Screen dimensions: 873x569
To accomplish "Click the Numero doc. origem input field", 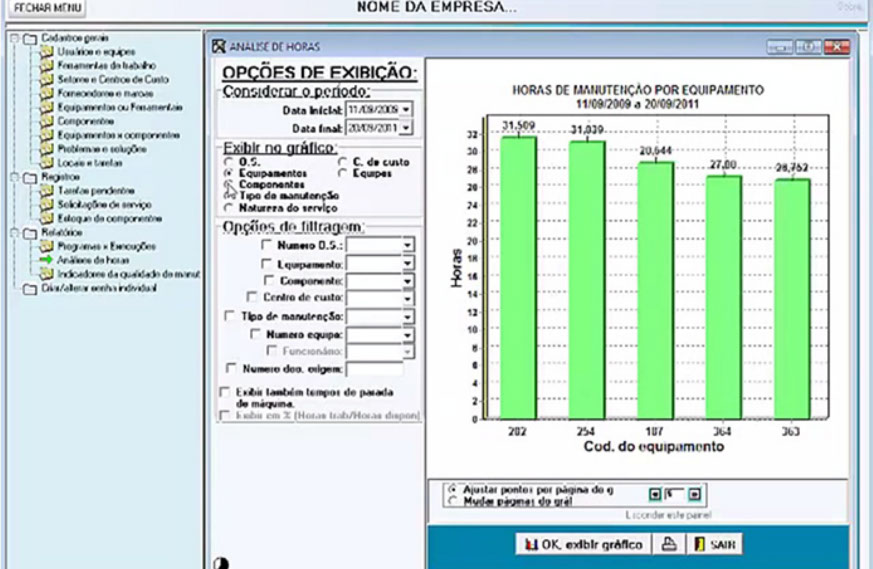I will tap(375, 369).
